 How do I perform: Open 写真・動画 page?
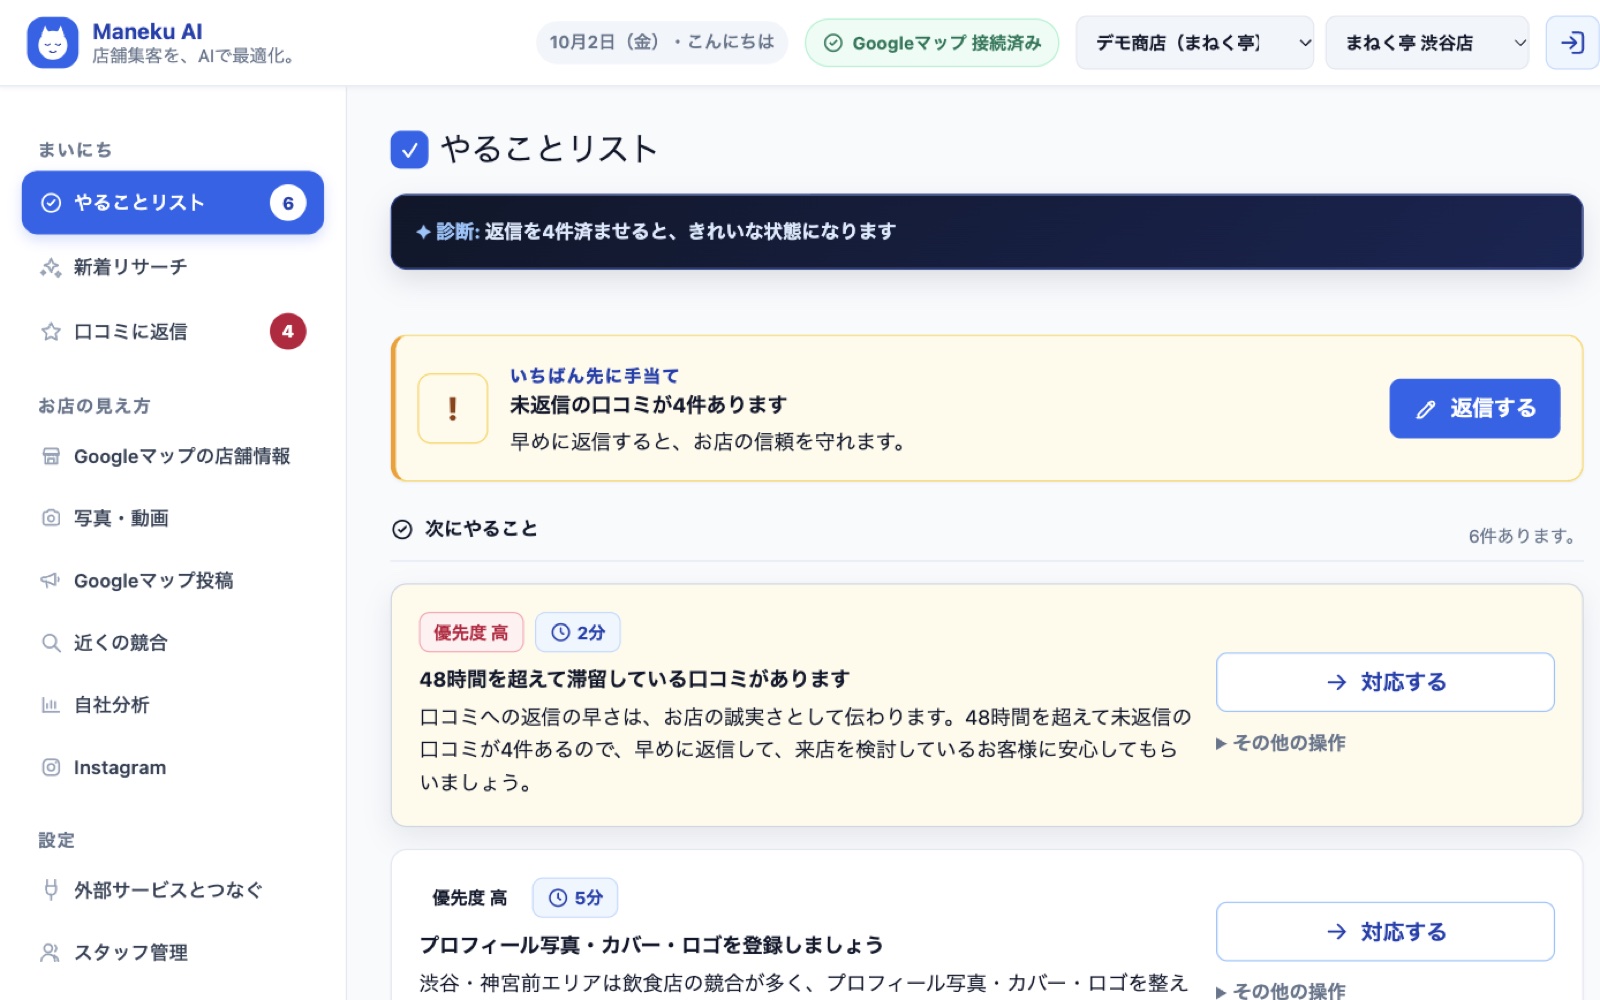coord(173,518)
